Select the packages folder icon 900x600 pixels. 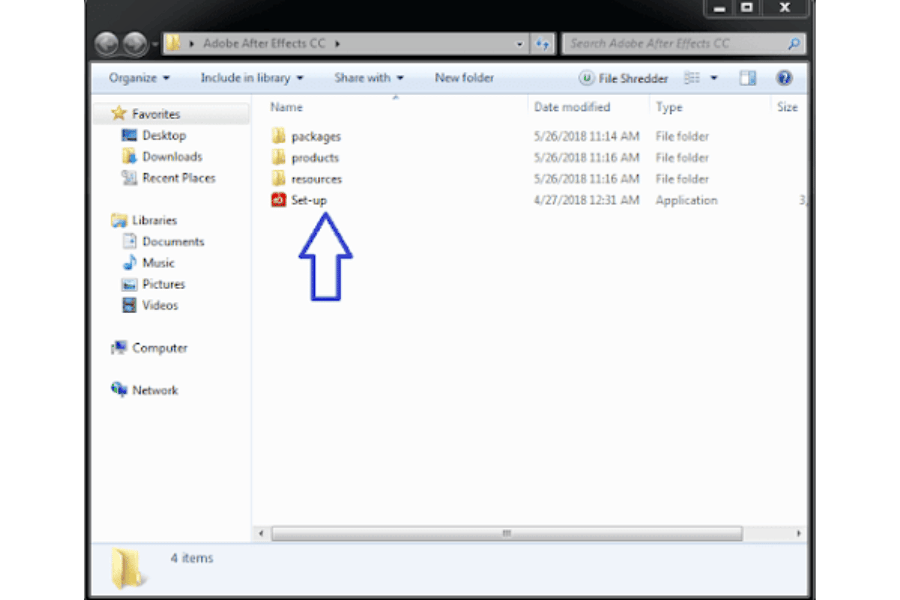[278, 136]
